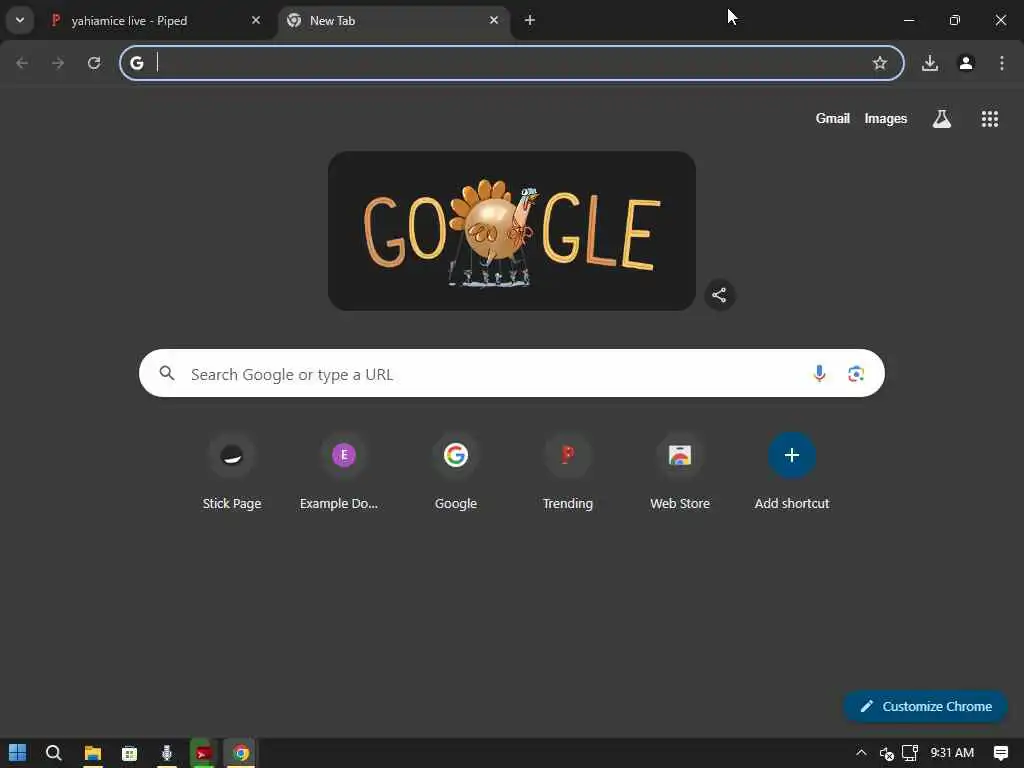Image resolution: width=1024 pixels, height=768 pixels.
Task: Go forward using the forward arrow
Action: pos(58,63)
